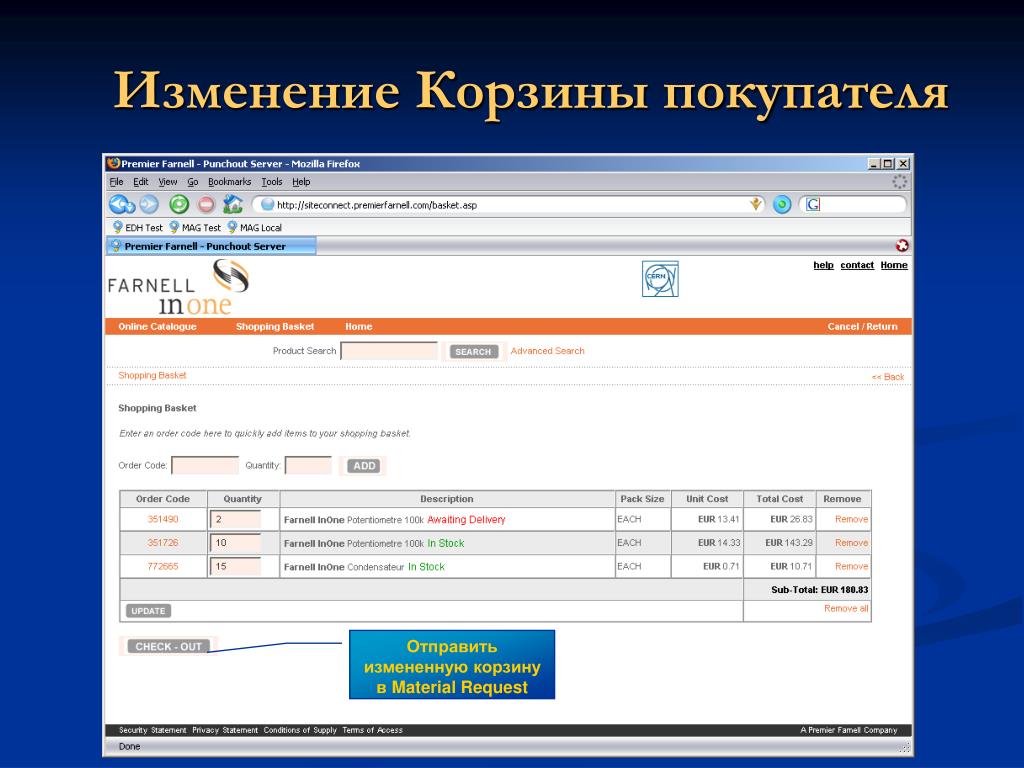Reload the page with the green refresh icon

179,204
